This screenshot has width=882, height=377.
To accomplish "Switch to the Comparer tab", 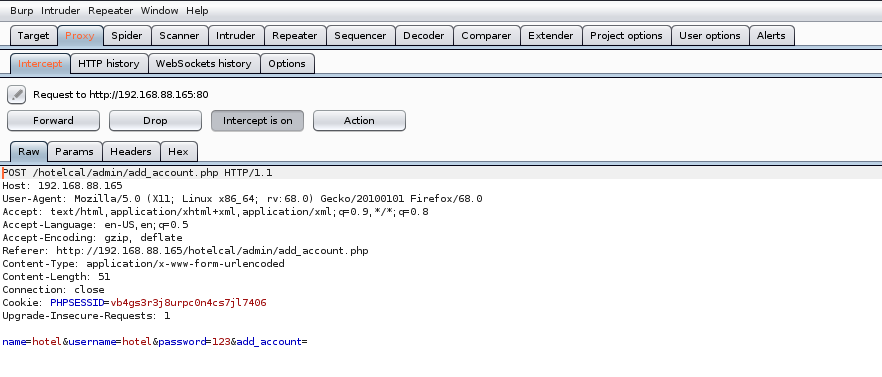I will pyautogui.click(x=486, y=35).
